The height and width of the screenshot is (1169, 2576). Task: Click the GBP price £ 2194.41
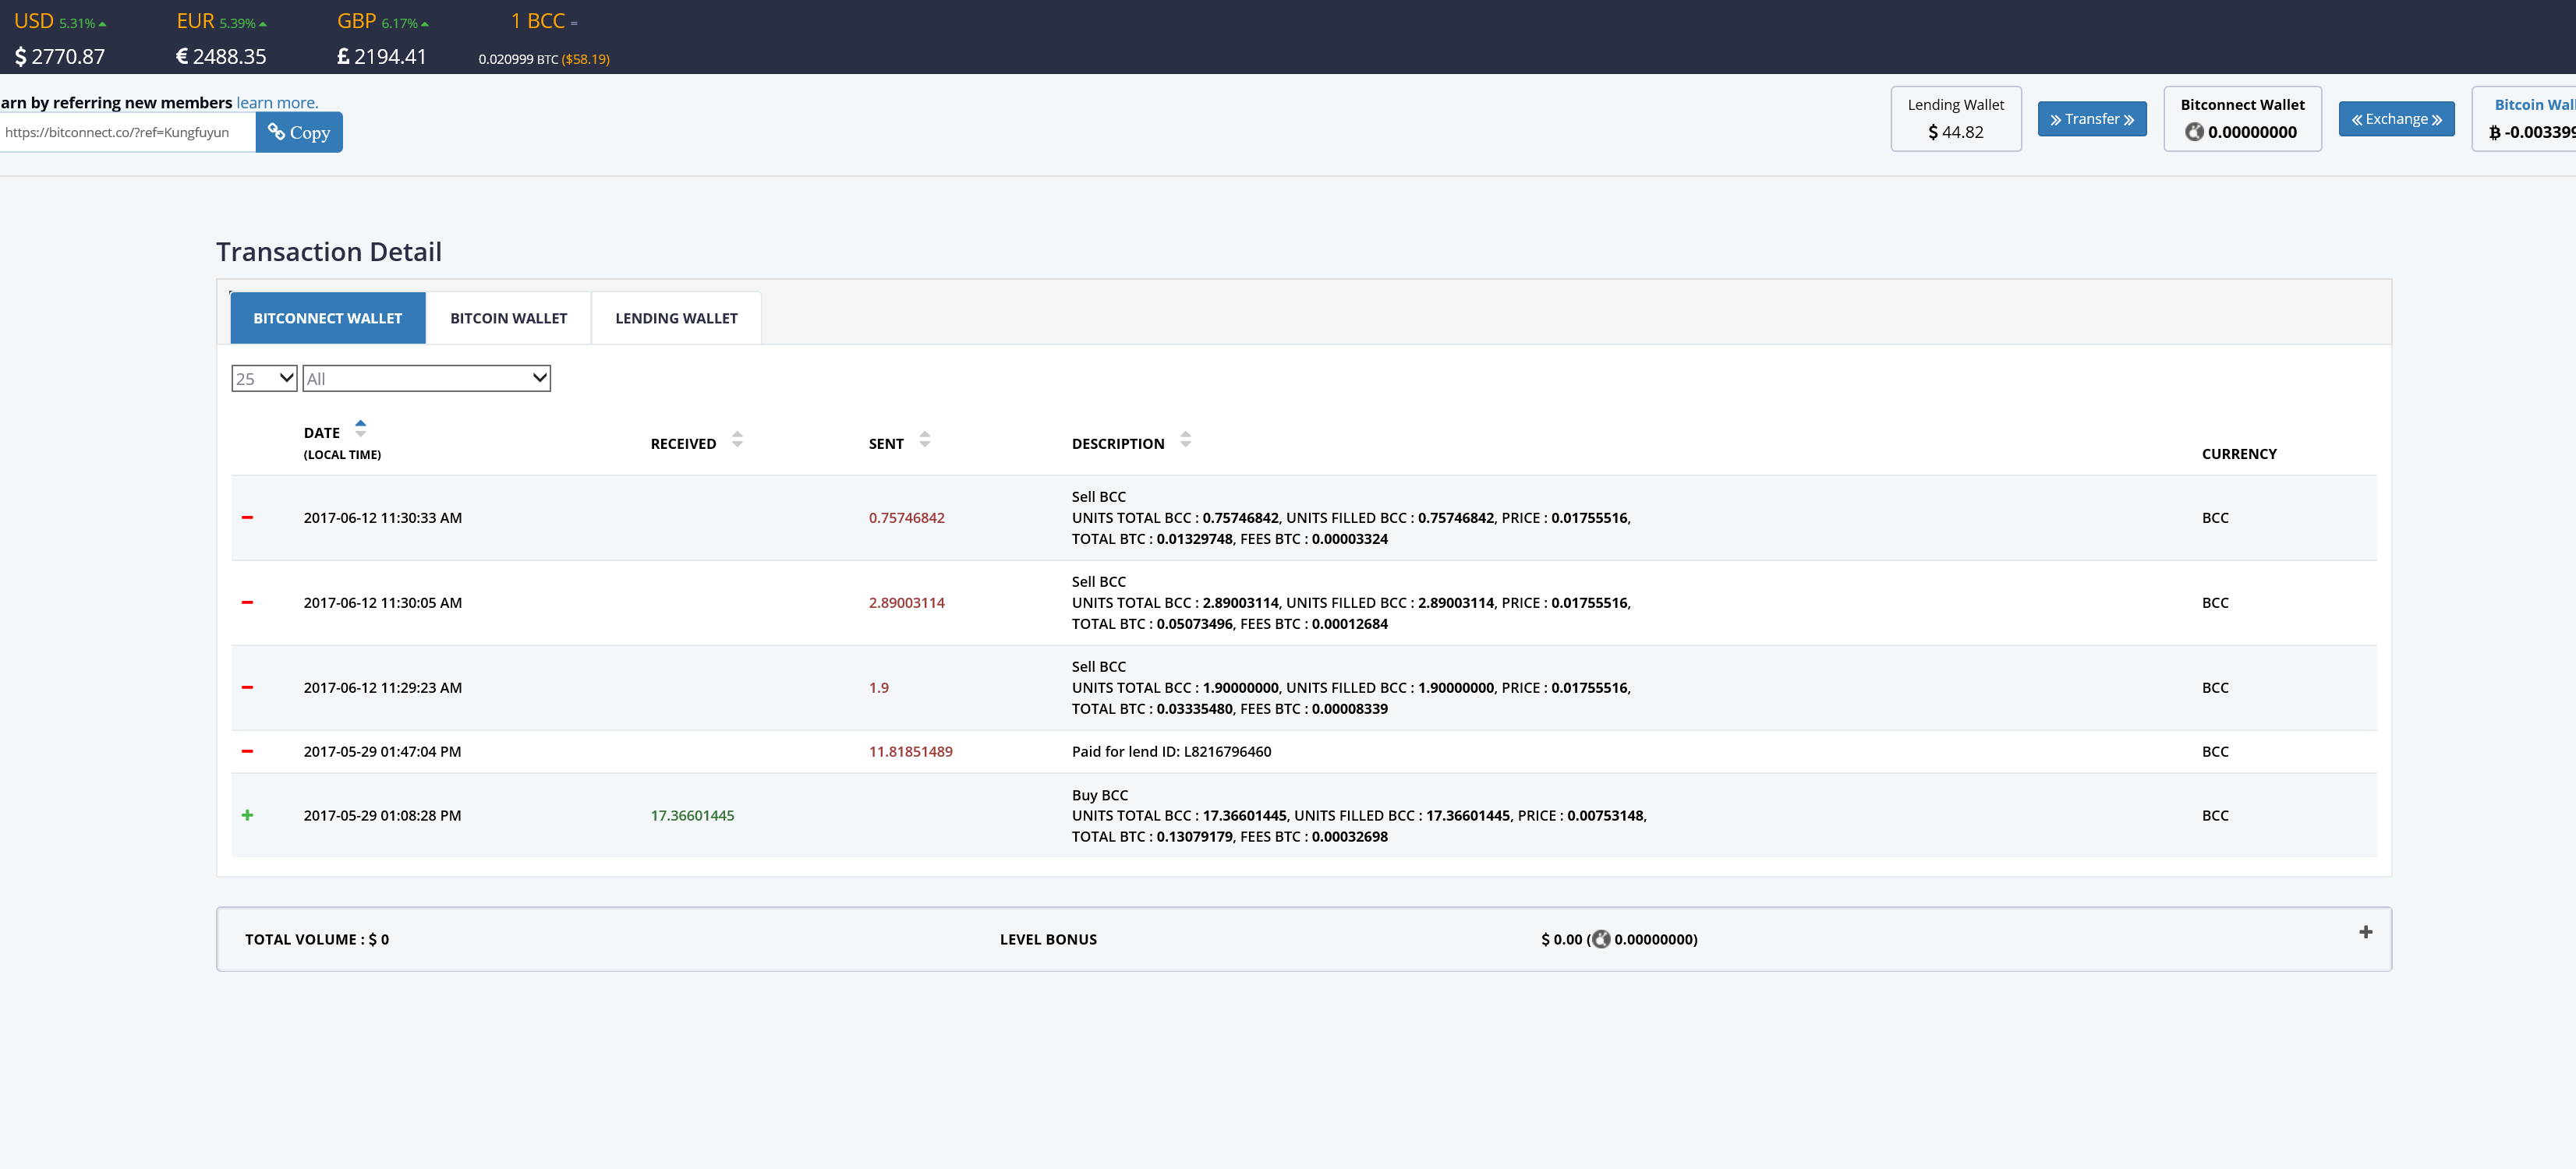pos(382,57)
